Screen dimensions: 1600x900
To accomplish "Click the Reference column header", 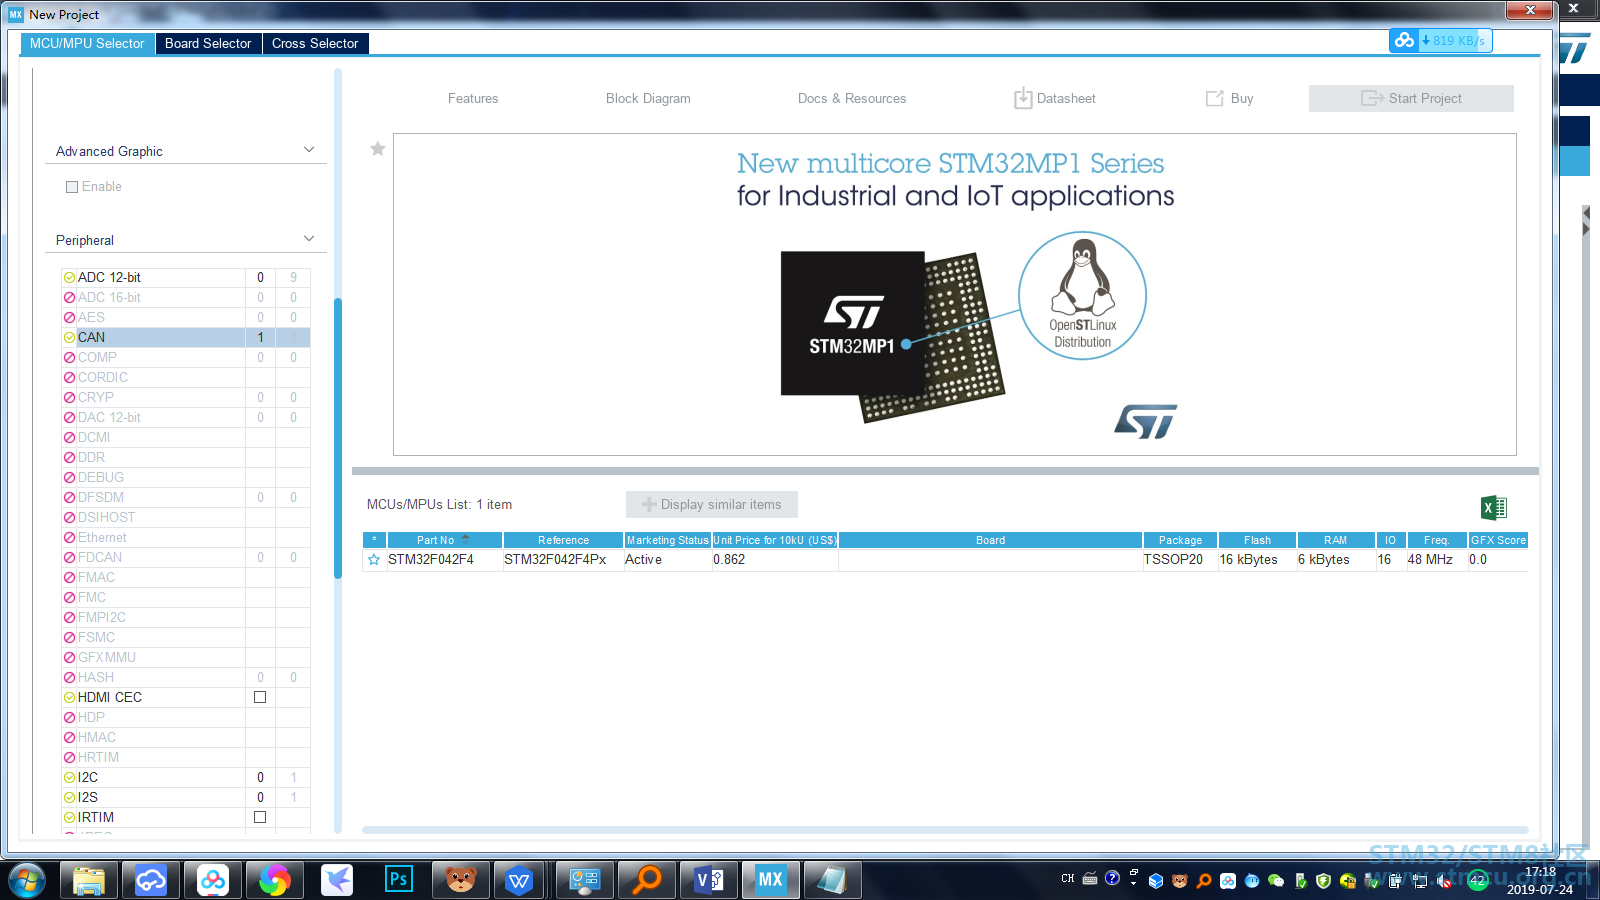I will [x=563, y=540].
